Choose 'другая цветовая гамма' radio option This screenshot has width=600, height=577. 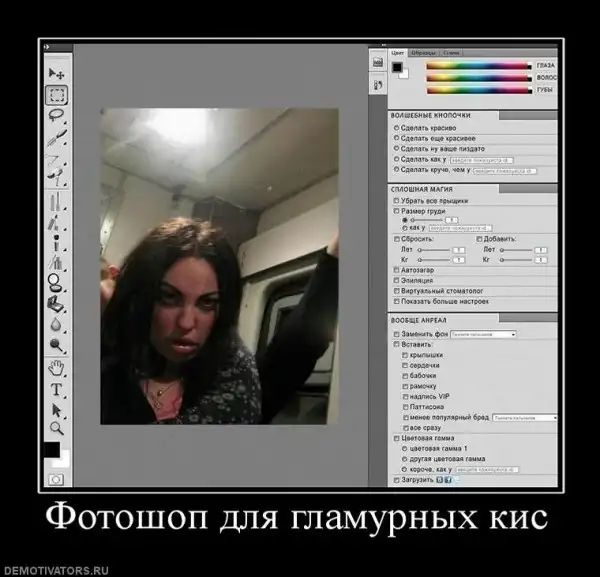tap(403, 458)
